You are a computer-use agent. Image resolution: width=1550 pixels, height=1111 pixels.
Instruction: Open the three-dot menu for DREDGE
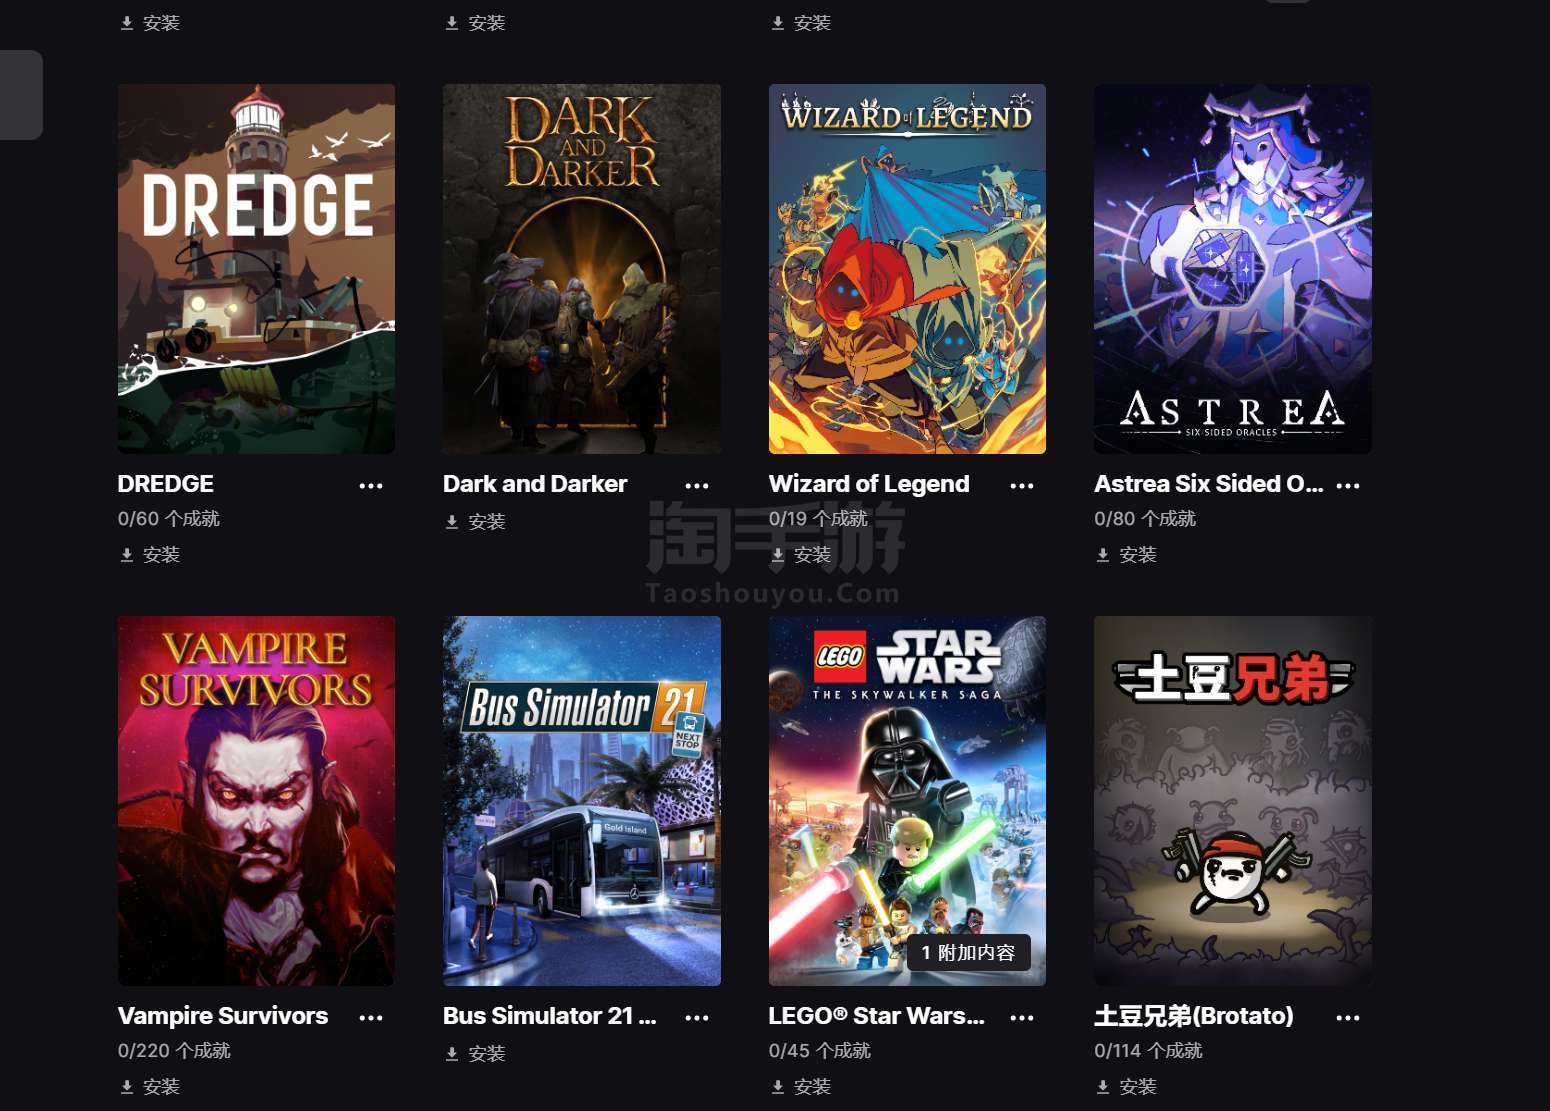click(371, 486)
